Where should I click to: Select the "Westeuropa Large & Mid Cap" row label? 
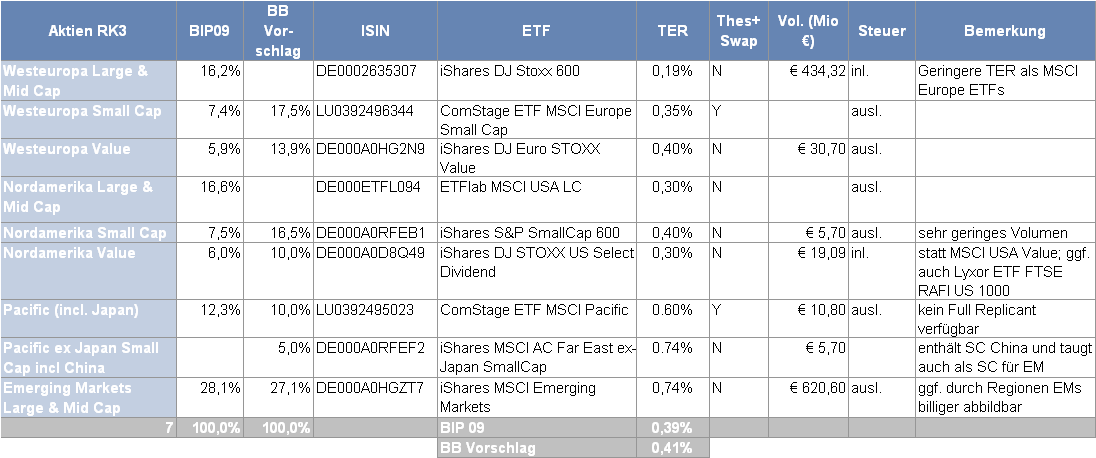[x=87, y=80]
